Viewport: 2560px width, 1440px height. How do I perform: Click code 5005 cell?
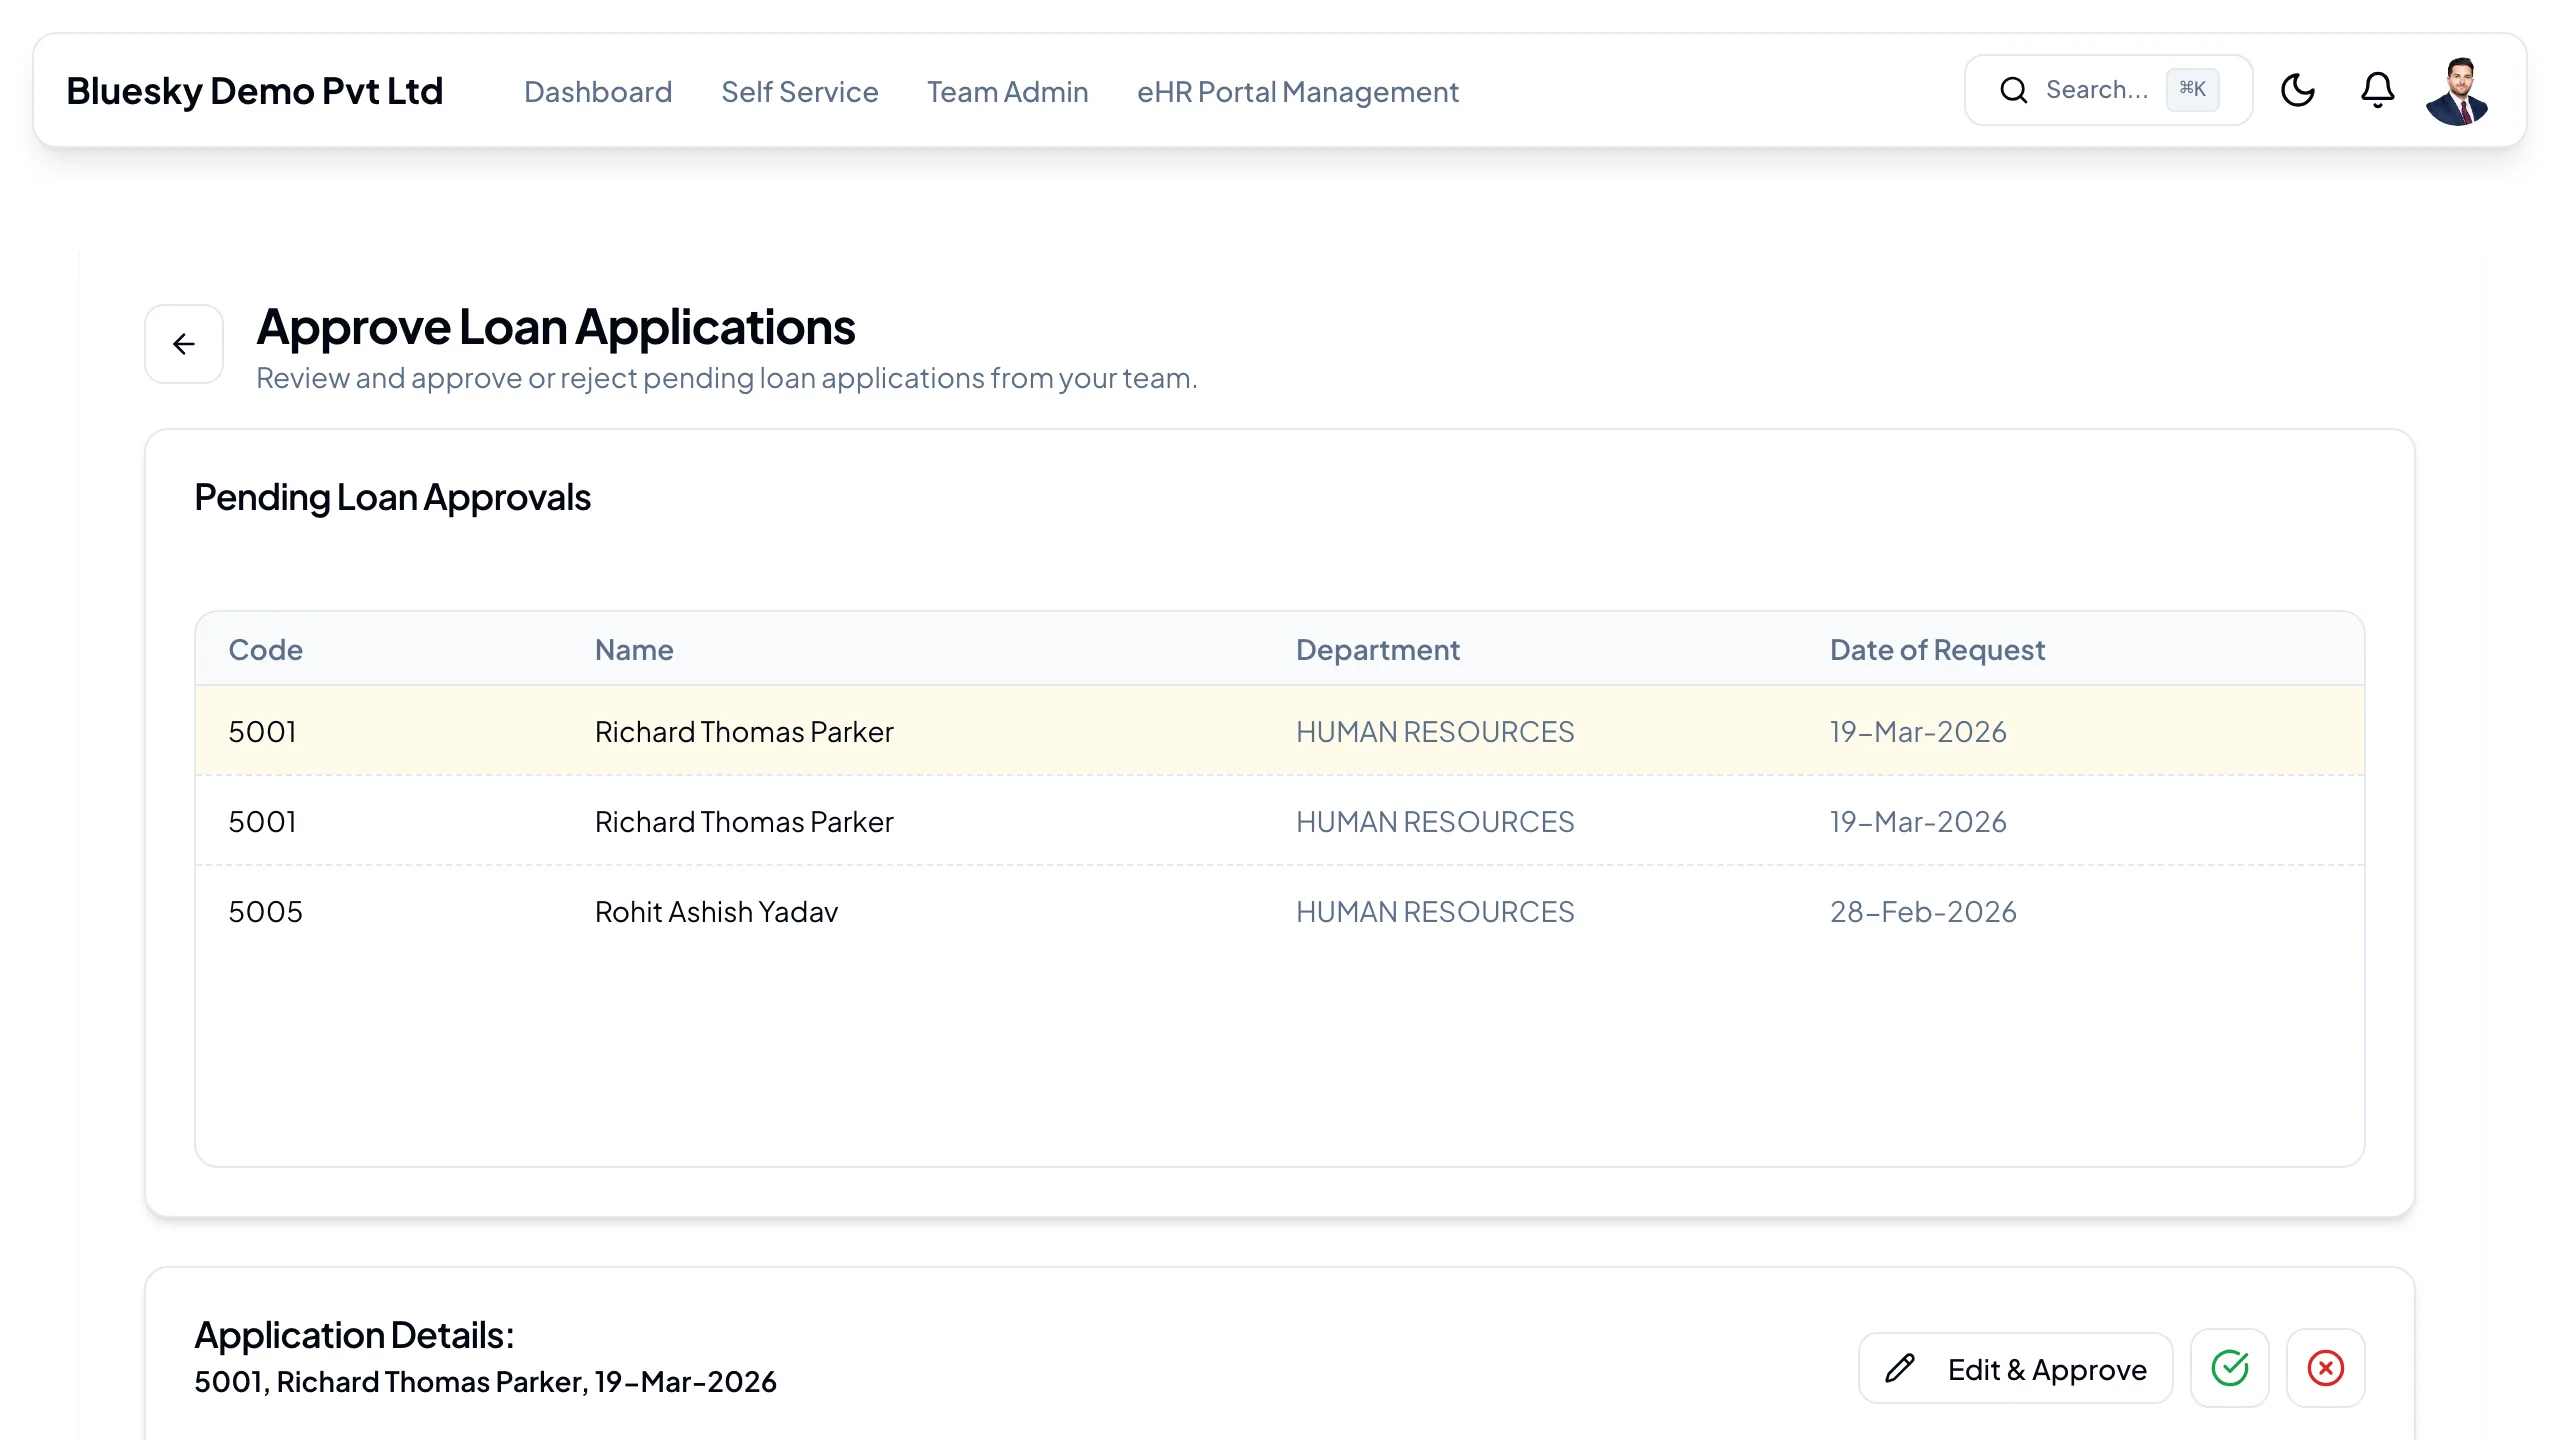coord(265,912)
